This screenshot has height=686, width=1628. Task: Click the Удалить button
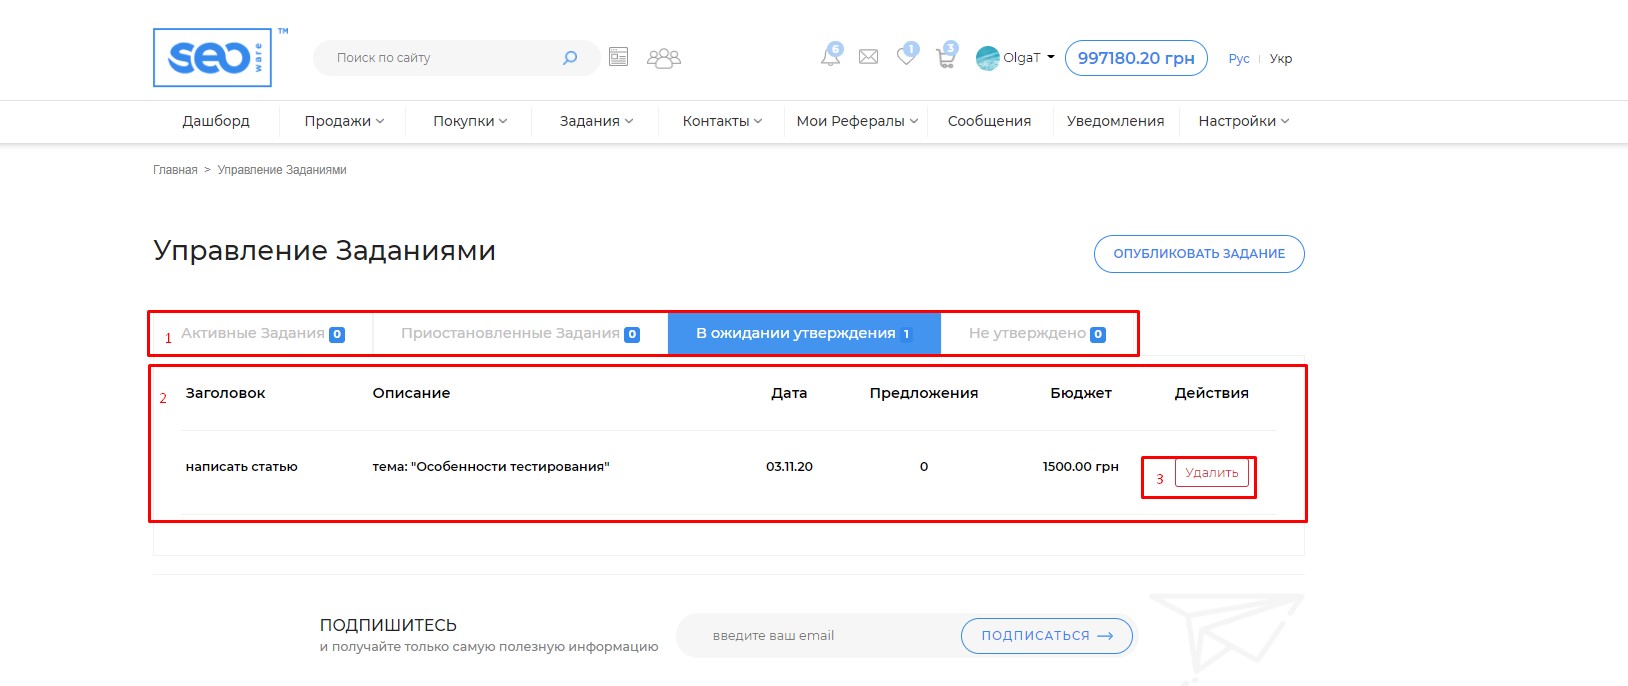[x=1211, y=473]
